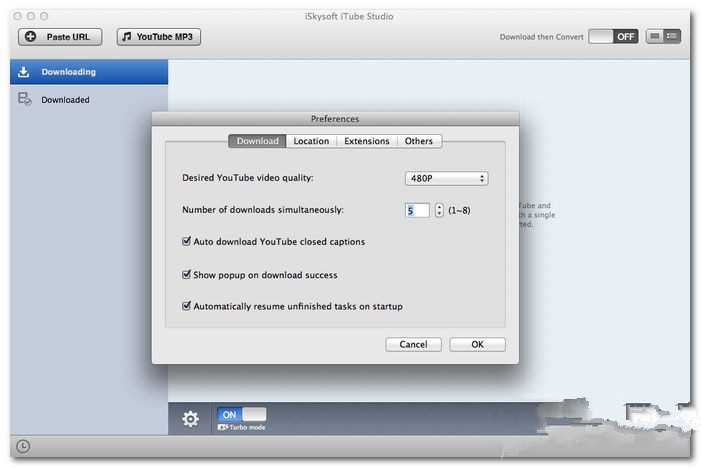Screen dimensions: 701x468
Task: Open settings via the gear icon
Action: coord(190,419)
